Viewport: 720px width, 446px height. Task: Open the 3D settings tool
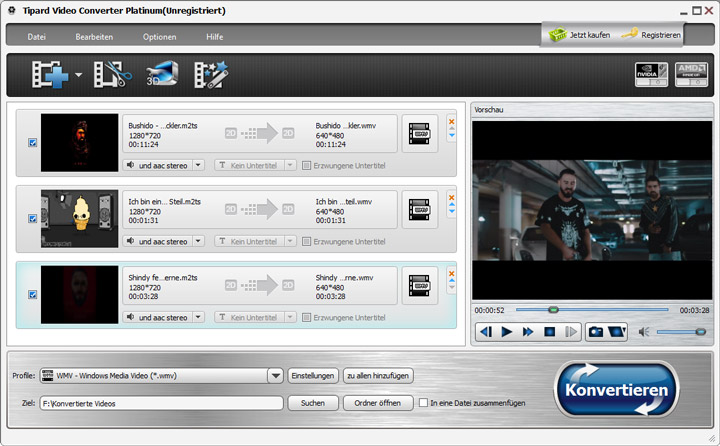click(162, 74)
